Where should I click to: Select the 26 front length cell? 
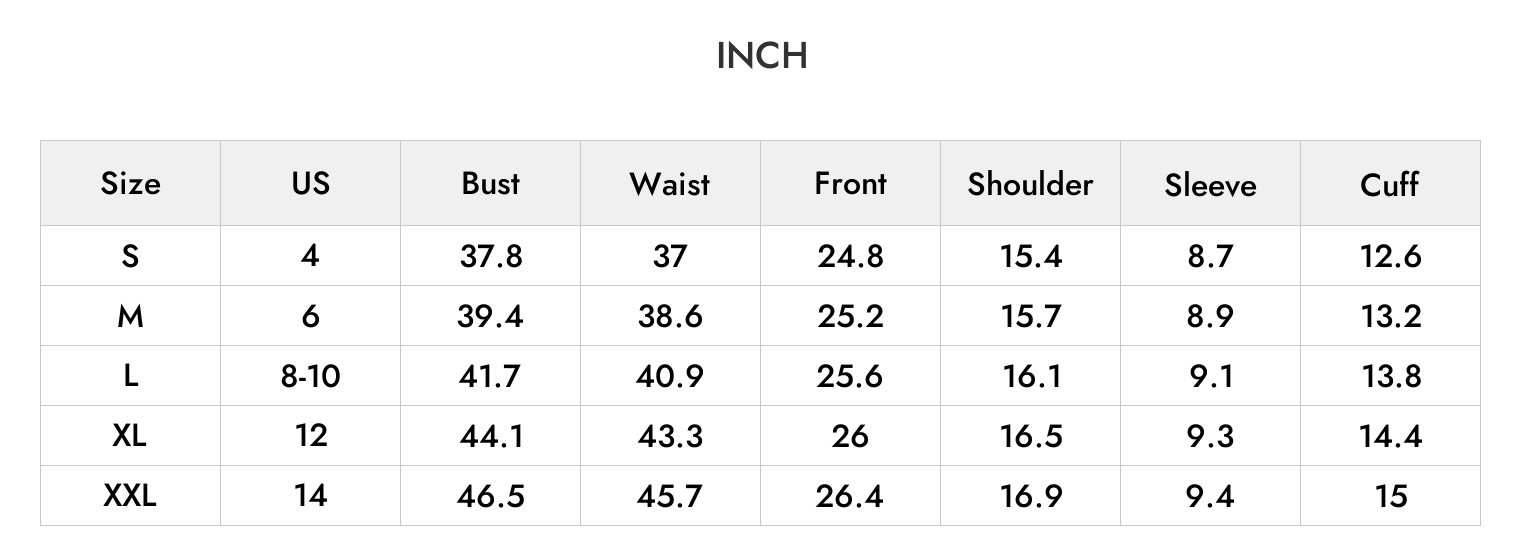pos(850,436)
